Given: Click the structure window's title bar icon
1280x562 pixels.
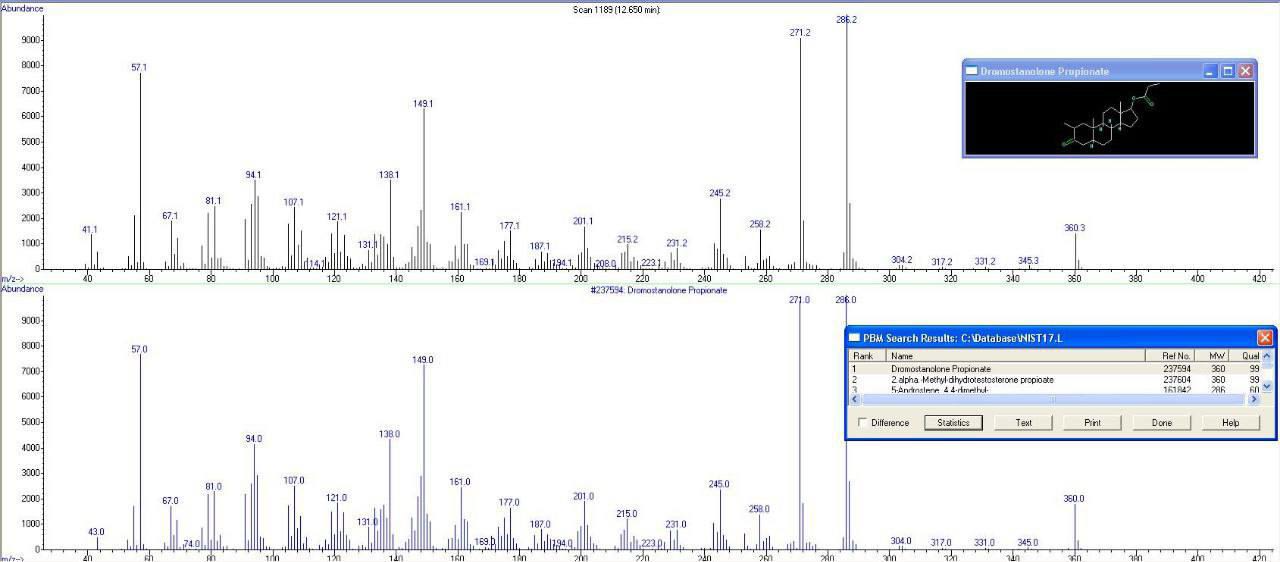Looking at the screenshot, I should point(972,71).
